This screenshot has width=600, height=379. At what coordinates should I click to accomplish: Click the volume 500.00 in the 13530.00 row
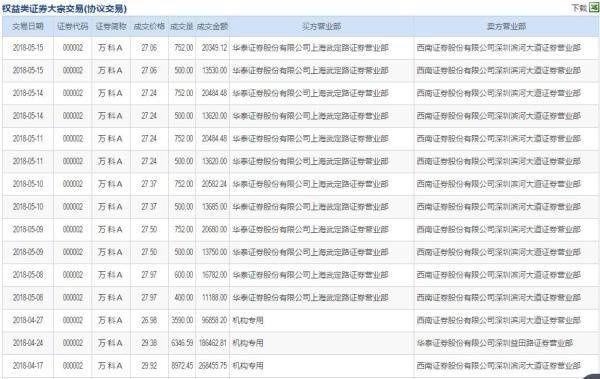coord(184,70)
